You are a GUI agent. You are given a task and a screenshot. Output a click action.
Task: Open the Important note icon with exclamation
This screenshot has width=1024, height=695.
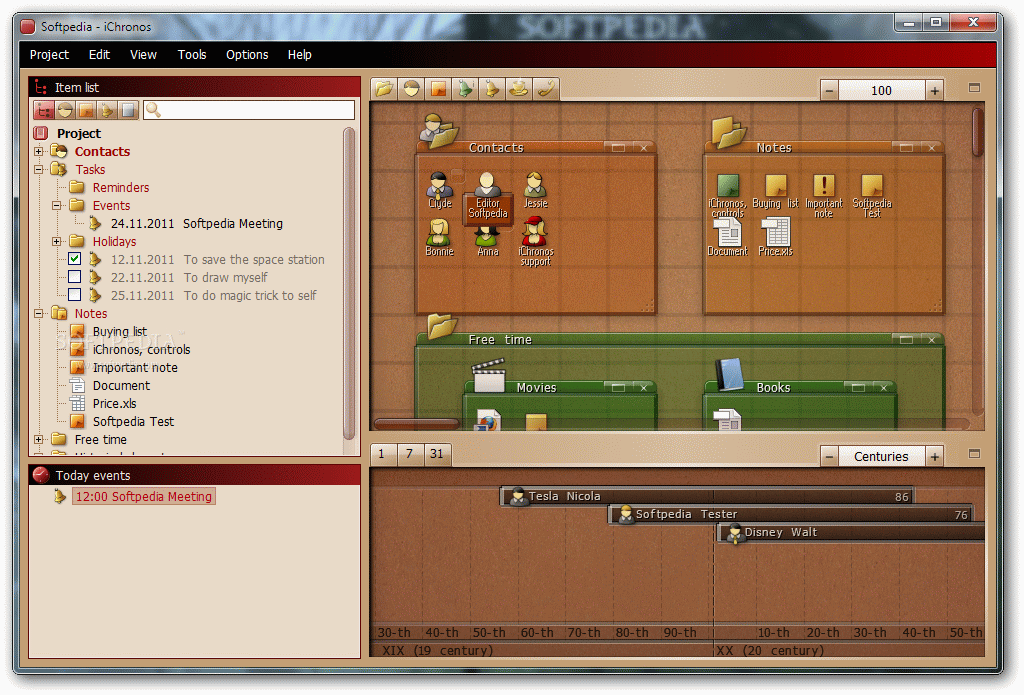pos(824,195)
